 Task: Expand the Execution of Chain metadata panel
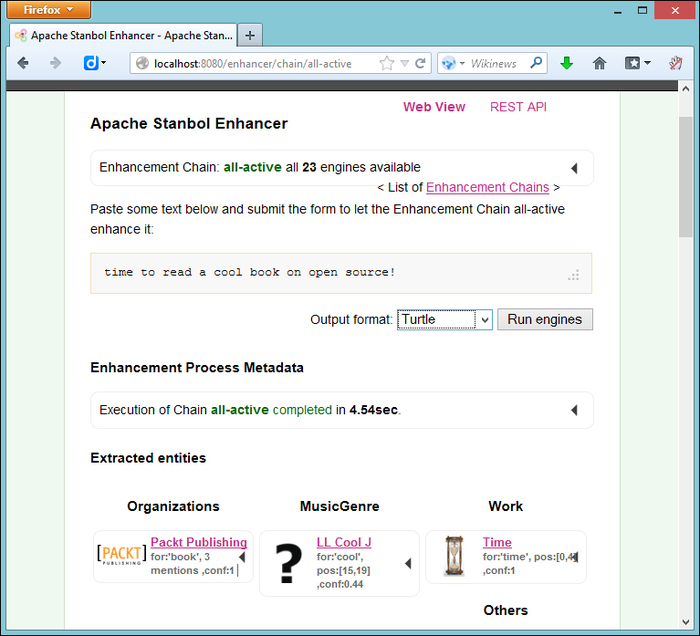point(574,410)
